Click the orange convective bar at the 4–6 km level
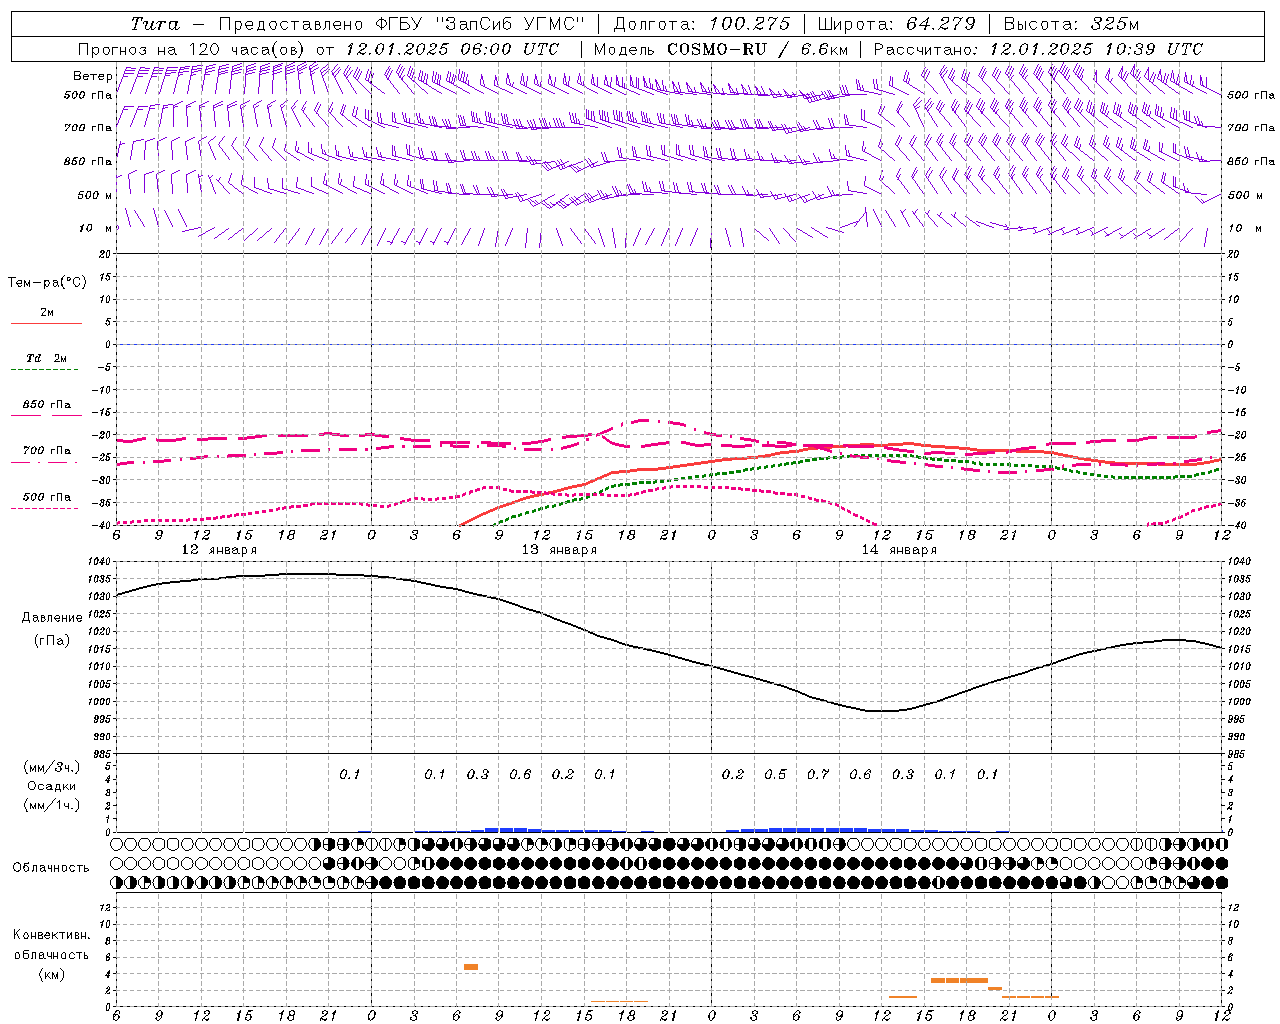 (471, 967)
